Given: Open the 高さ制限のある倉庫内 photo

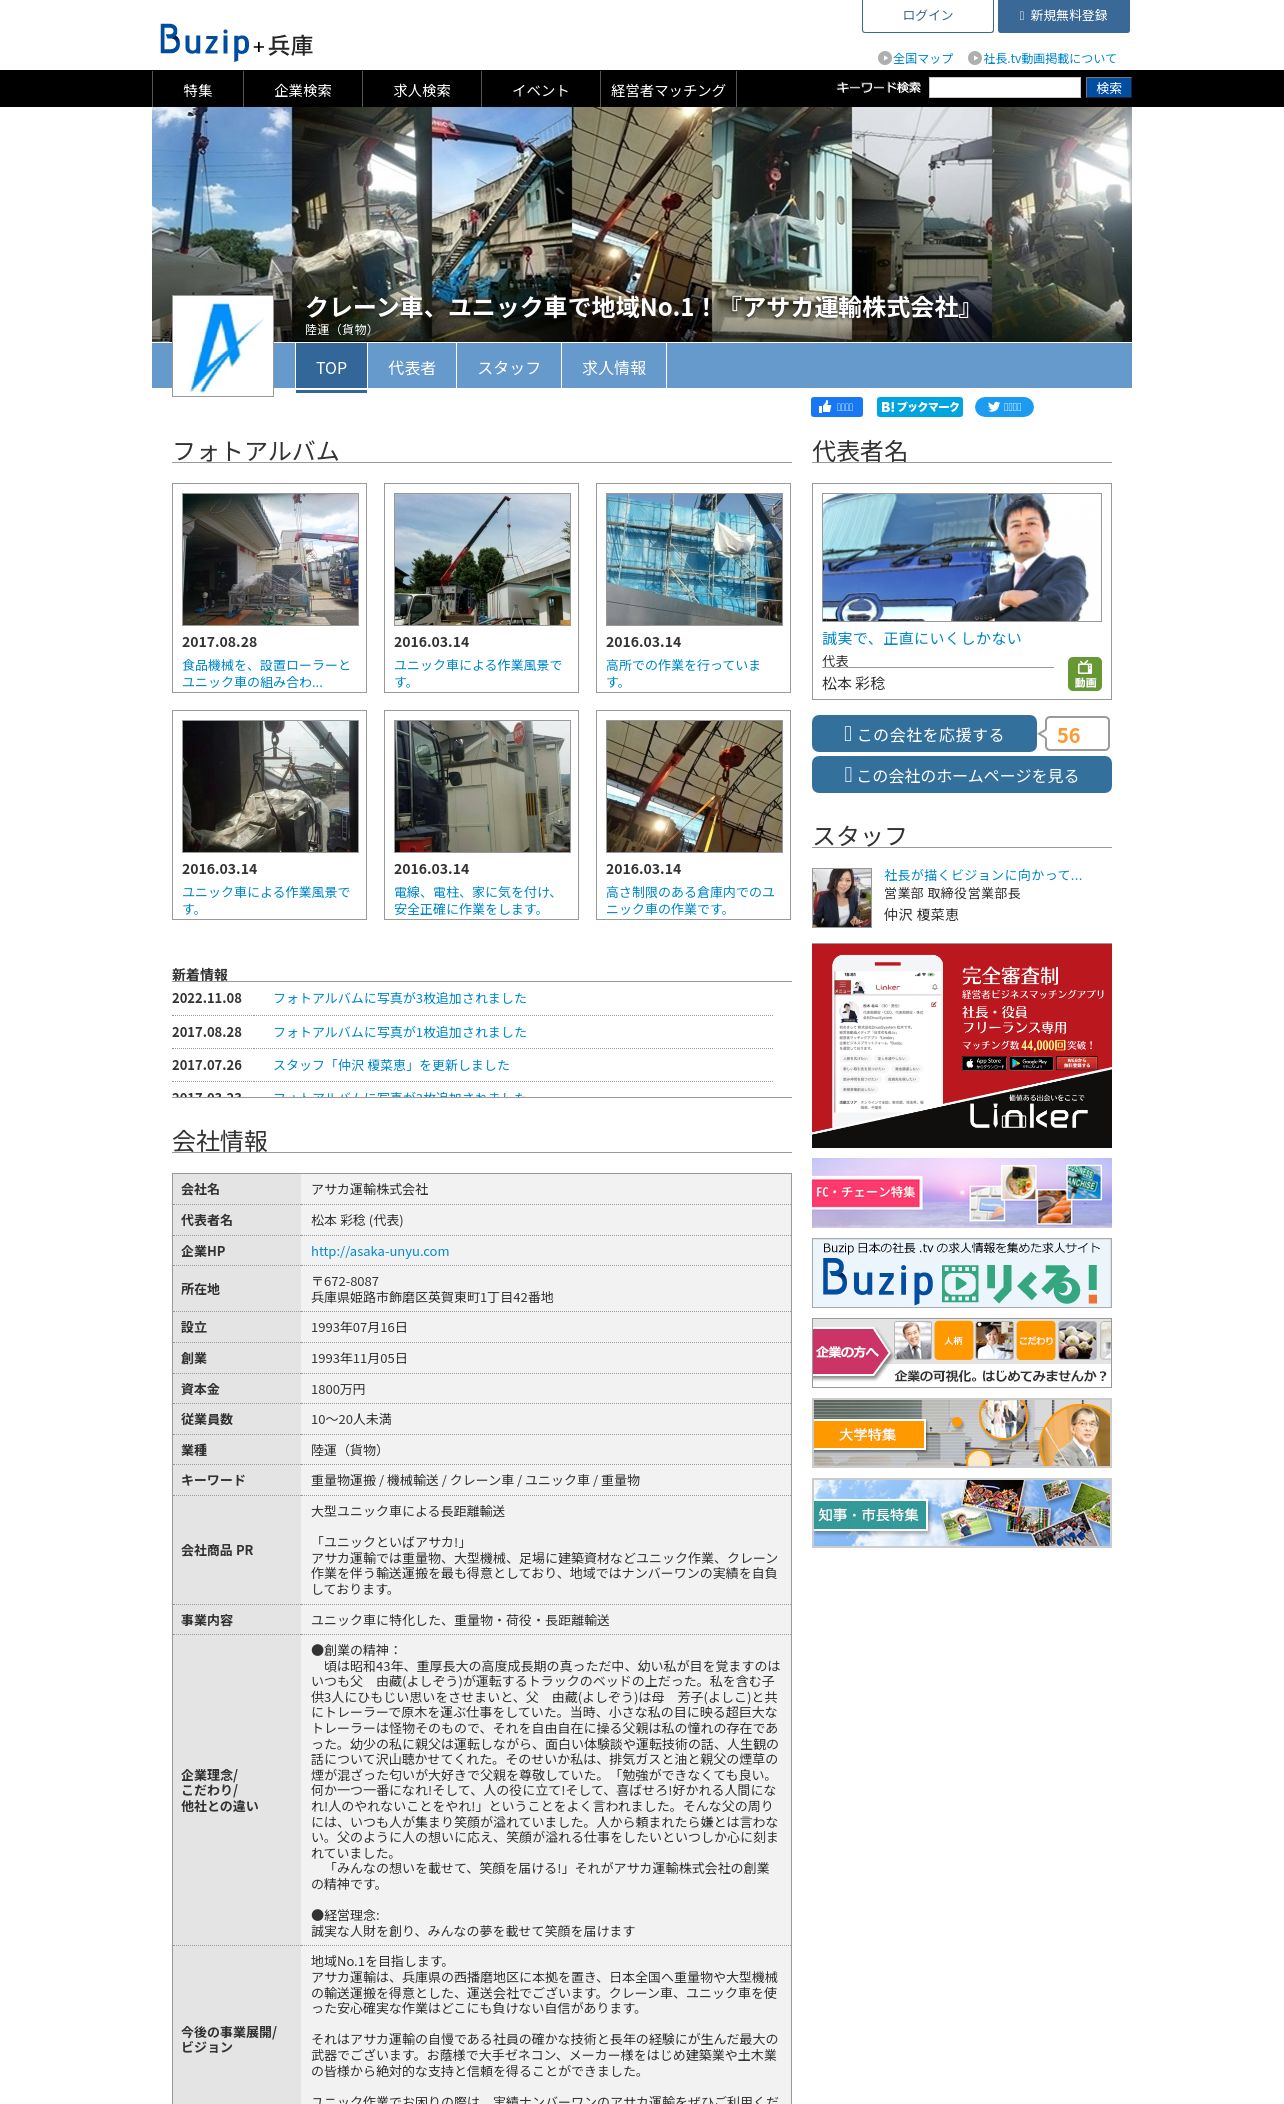Looking at the screenshot, I should click(694, 786).
